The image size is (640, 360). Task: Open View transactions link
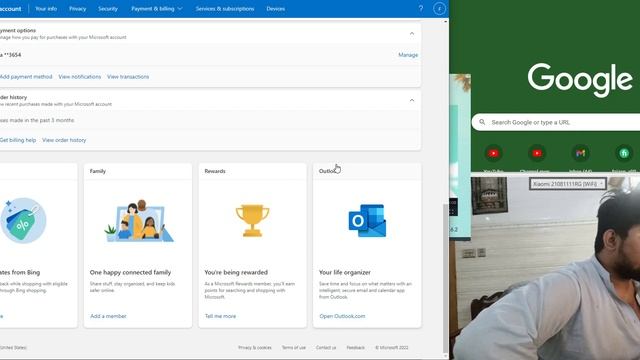(128, 77)
